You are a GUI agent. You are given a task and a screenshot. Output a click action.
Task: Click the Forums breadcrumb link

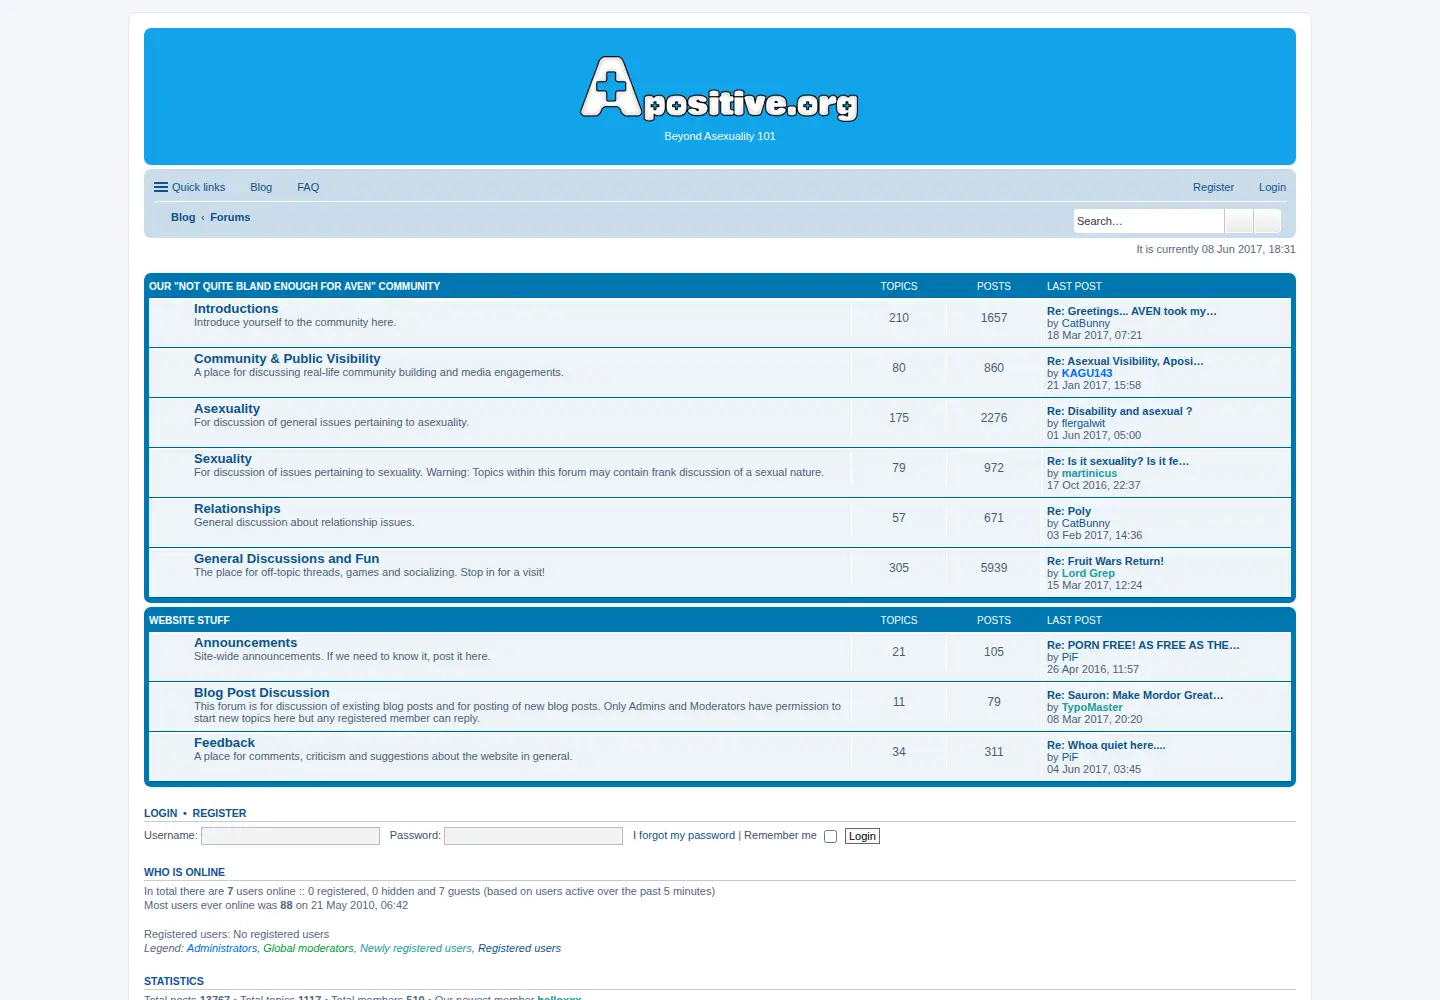point(230,217)
